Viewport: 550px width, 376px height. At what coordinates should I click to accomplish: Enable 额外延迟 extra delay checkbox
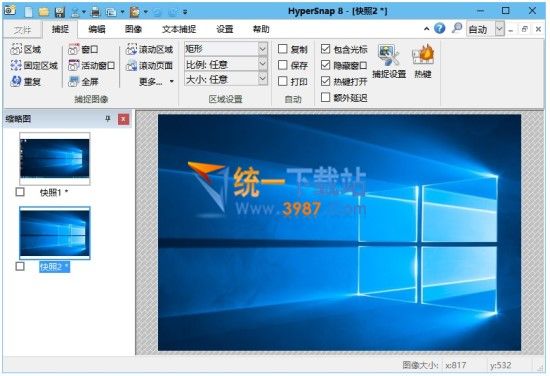pos(326,97)
